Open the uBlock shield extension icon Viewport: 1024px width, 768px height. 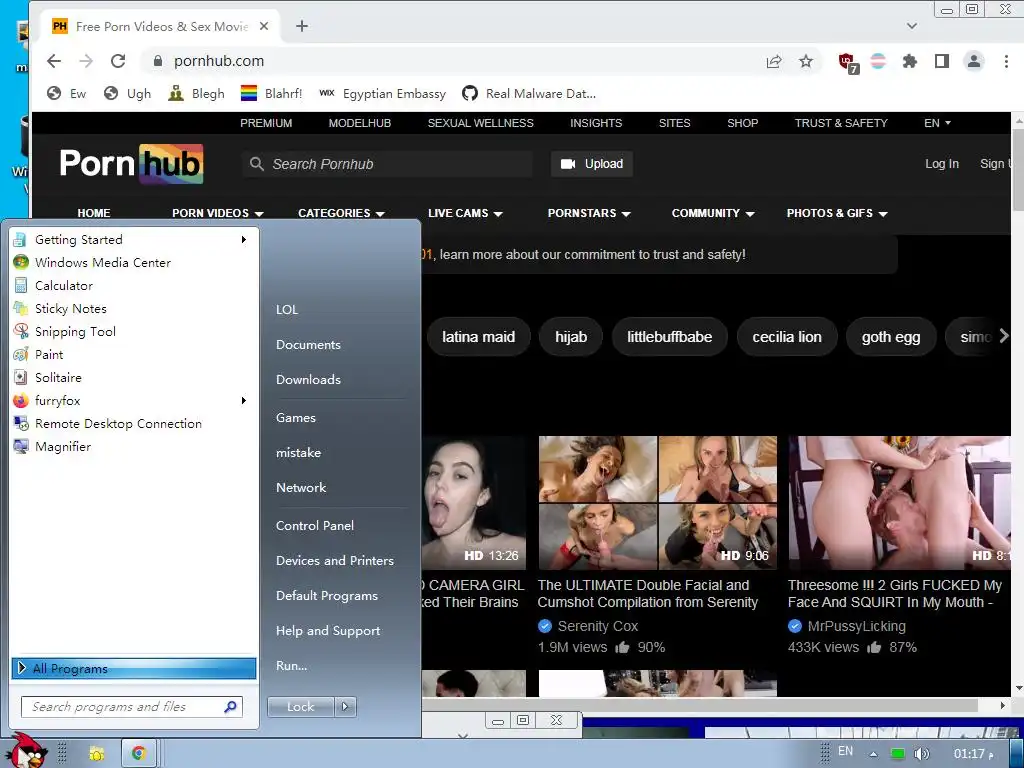coord(848,62)
